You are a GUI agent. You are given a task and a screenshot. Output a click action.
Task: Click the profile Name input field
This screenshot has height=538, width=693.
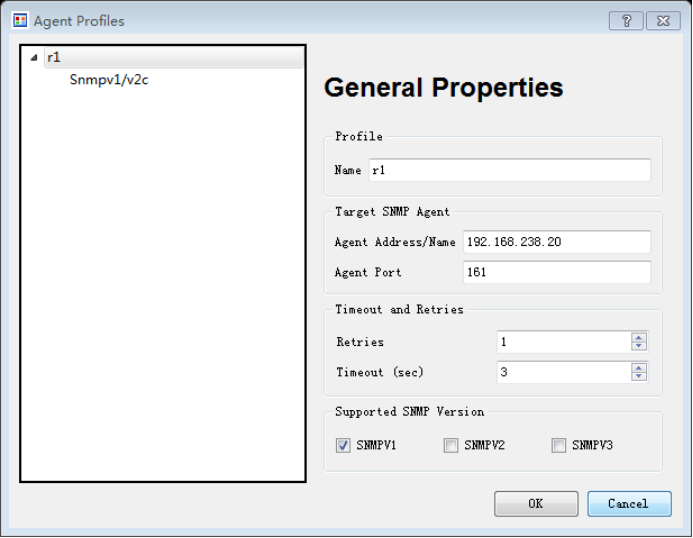tap(510, 170)
